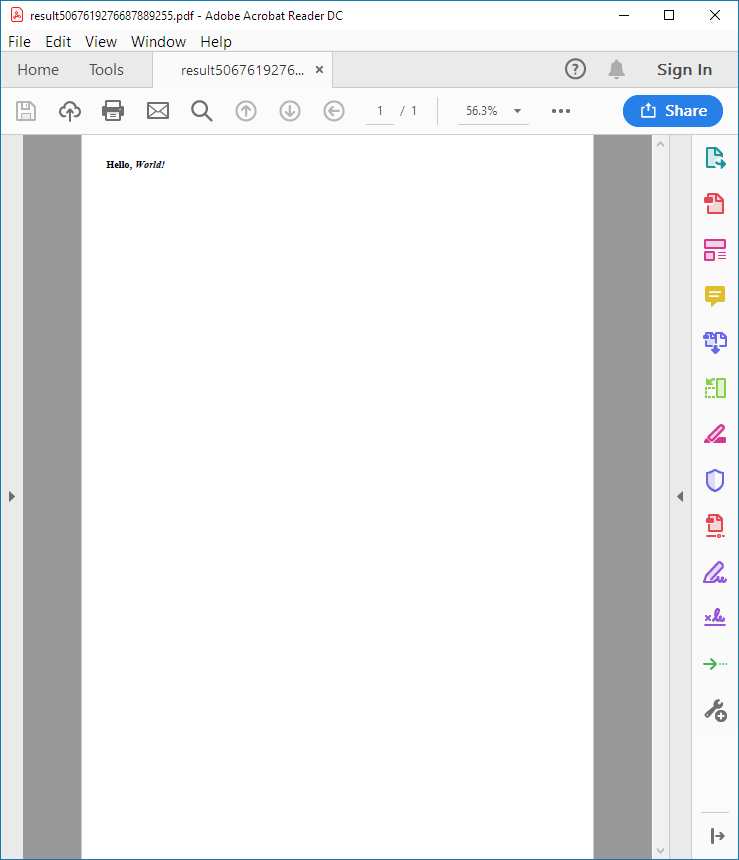Click the send by email envelope icon
This screenshot has width=739, height=860.
158,111
